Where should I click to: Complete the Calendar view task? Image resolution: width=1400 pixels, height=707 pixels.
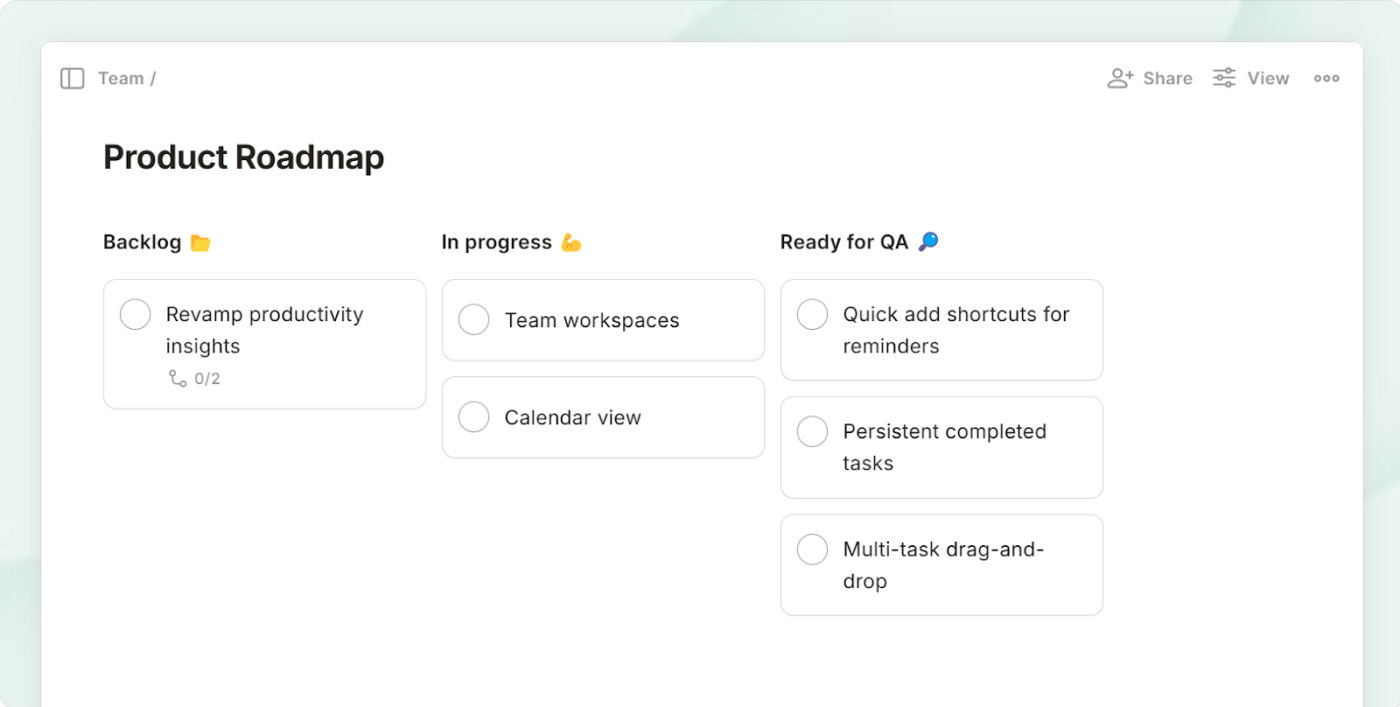[473, 417]
